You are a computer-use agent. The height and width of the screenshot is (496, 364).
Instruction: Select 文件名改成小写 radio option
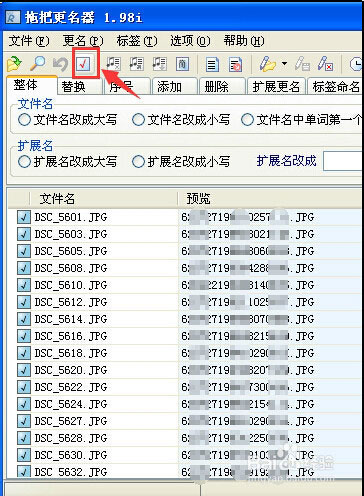181,120
